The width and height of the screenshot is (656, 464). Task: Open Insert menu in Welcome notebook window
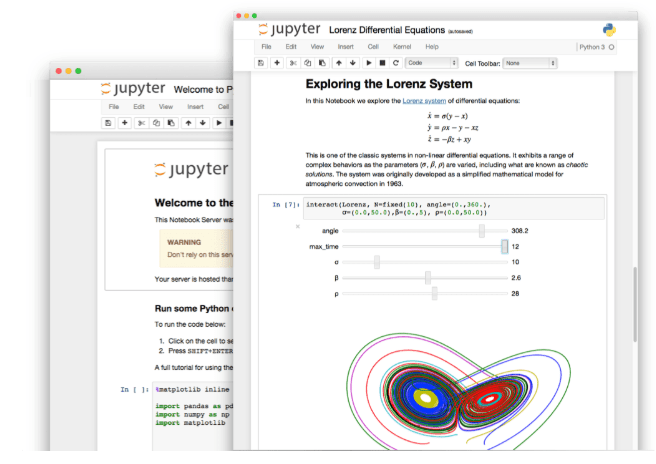195,107
